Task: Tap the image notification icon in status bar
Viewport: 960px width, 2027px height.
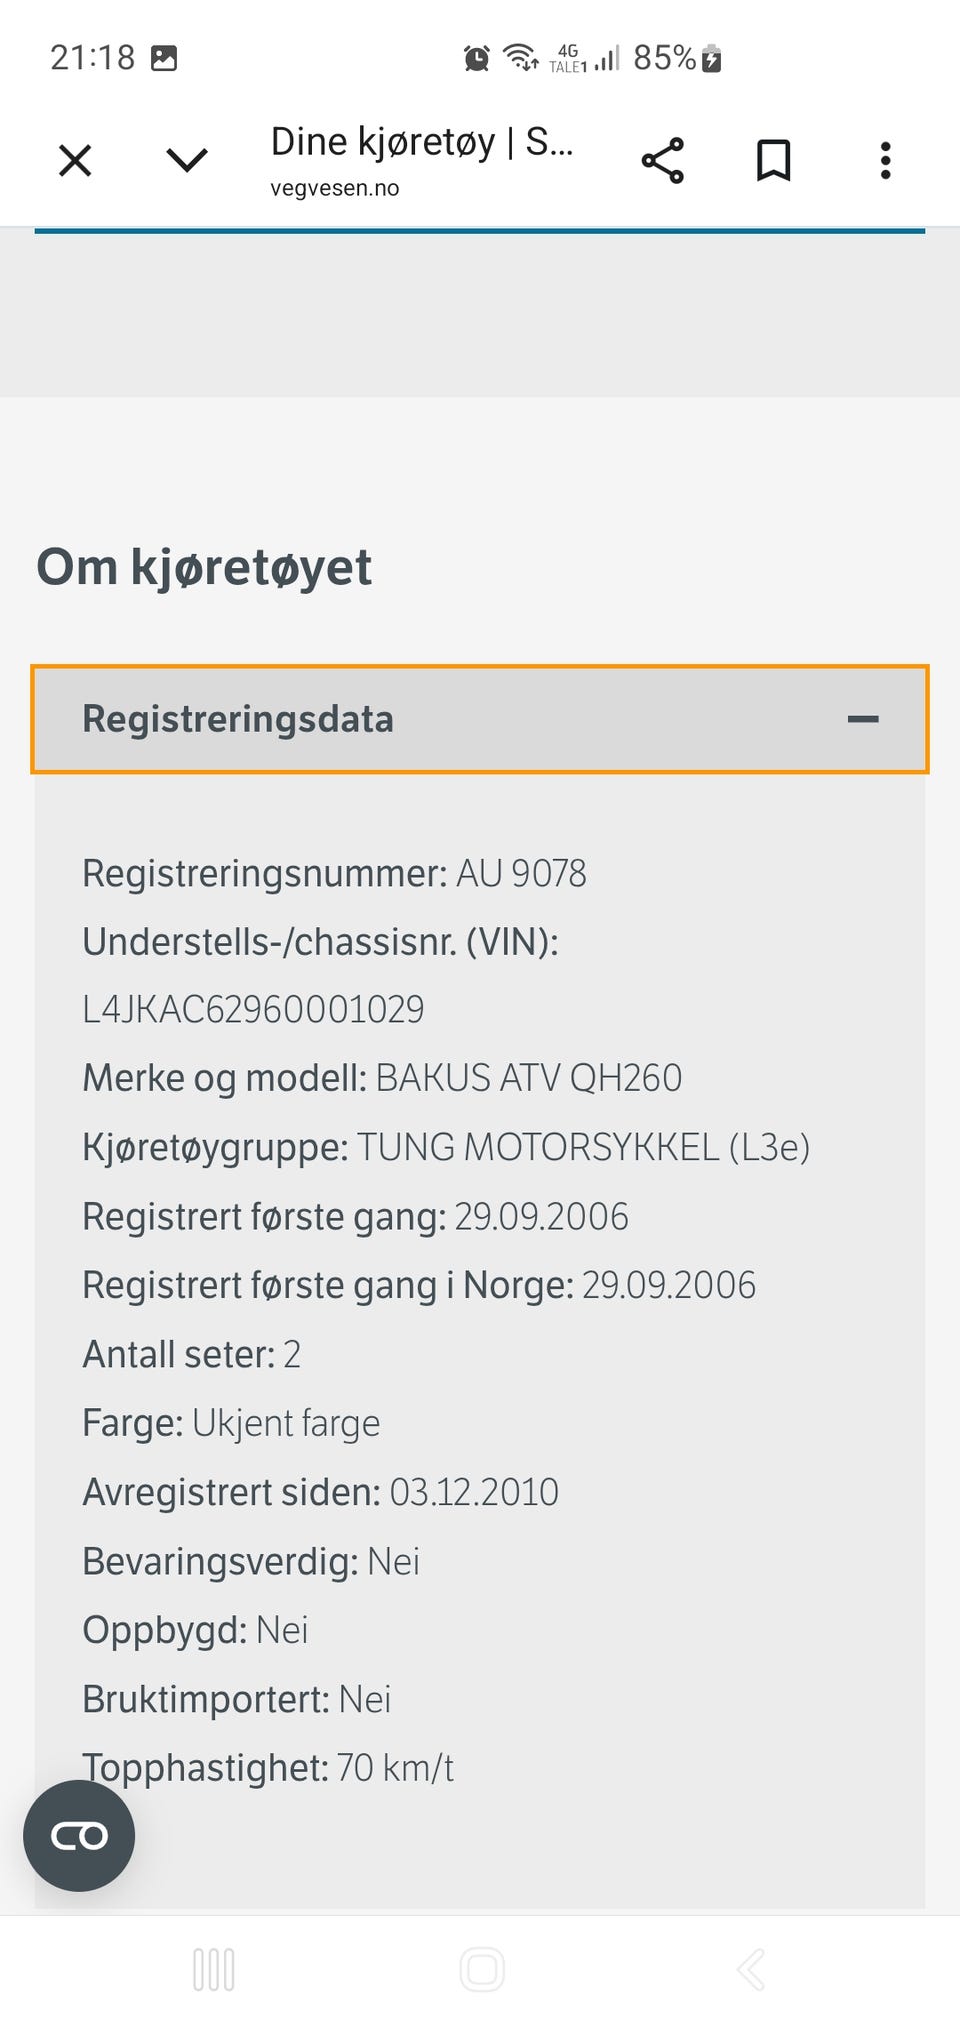Action: click(164, 58)
